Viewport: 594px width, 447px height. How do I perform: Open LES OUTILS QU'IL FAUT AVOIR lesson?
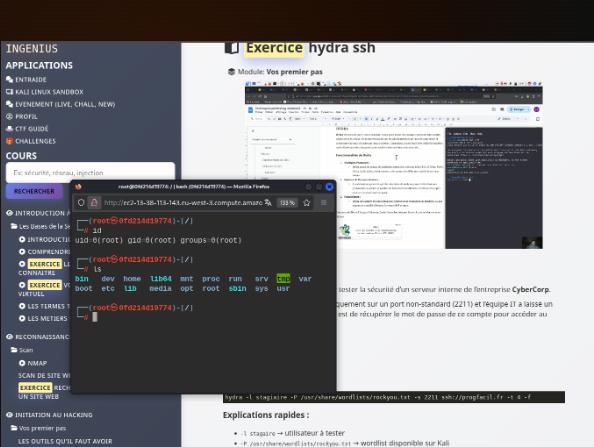(x=65, y=441)
